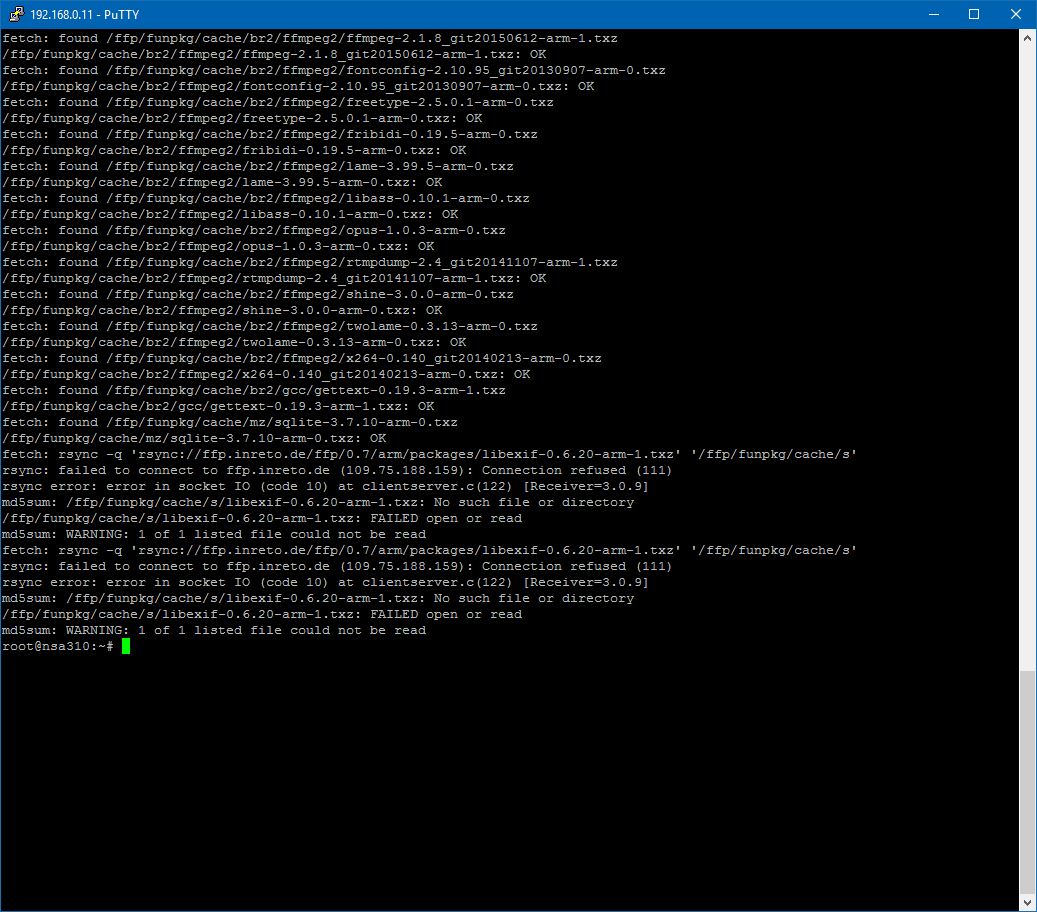This screenshot has height=912, width=1037.
Task: Click the fontconfig-2.10.95 'OK' result line
Action: coord(298,86)
